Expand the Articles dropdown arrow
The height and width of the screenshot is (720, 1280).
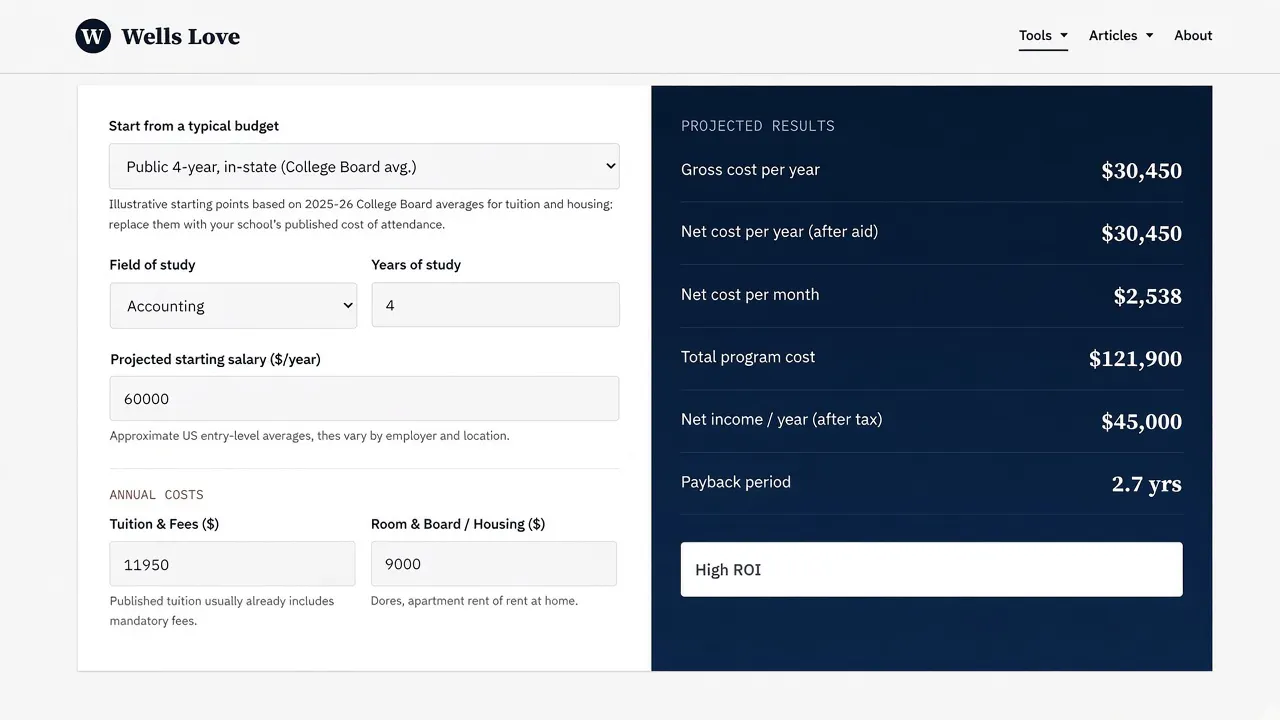click(x=1149, y=35)
